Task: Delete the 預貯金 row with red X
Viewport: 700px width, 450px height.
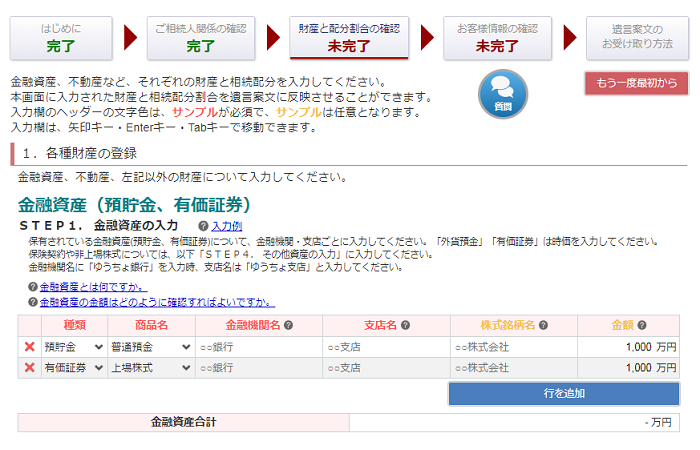Action: pyautogui.click(x=29, y=347)
